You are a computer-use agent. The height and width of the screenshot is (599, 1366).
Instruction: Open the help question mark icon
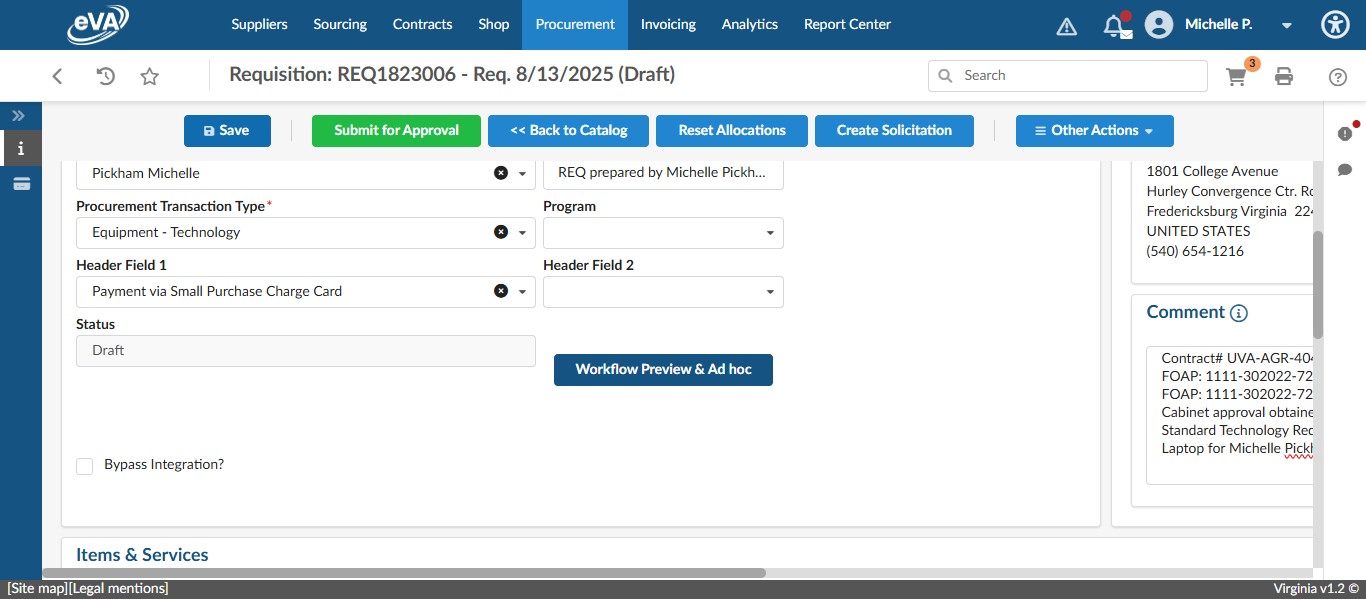point(1337,75)
